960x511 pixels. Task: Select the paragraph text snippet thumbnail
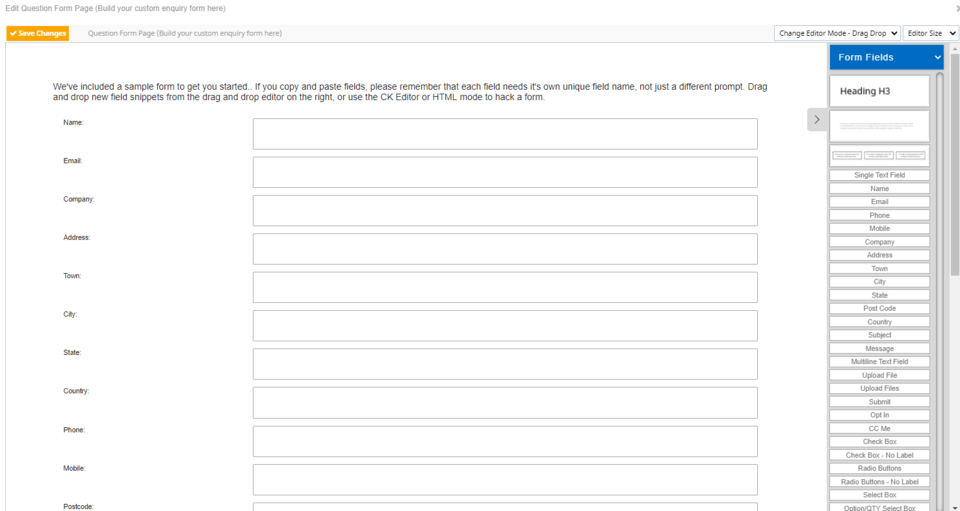pyautogui.click(x=880, y=126)
